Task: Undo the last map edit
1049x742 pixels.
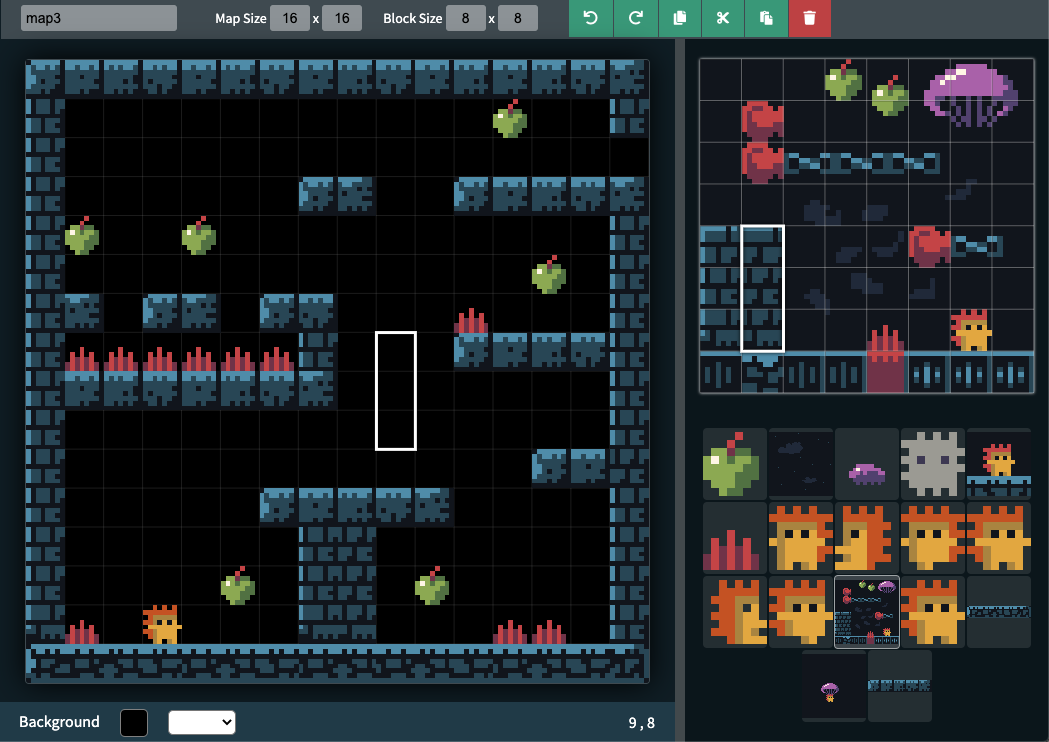Action: click(590, 18)
